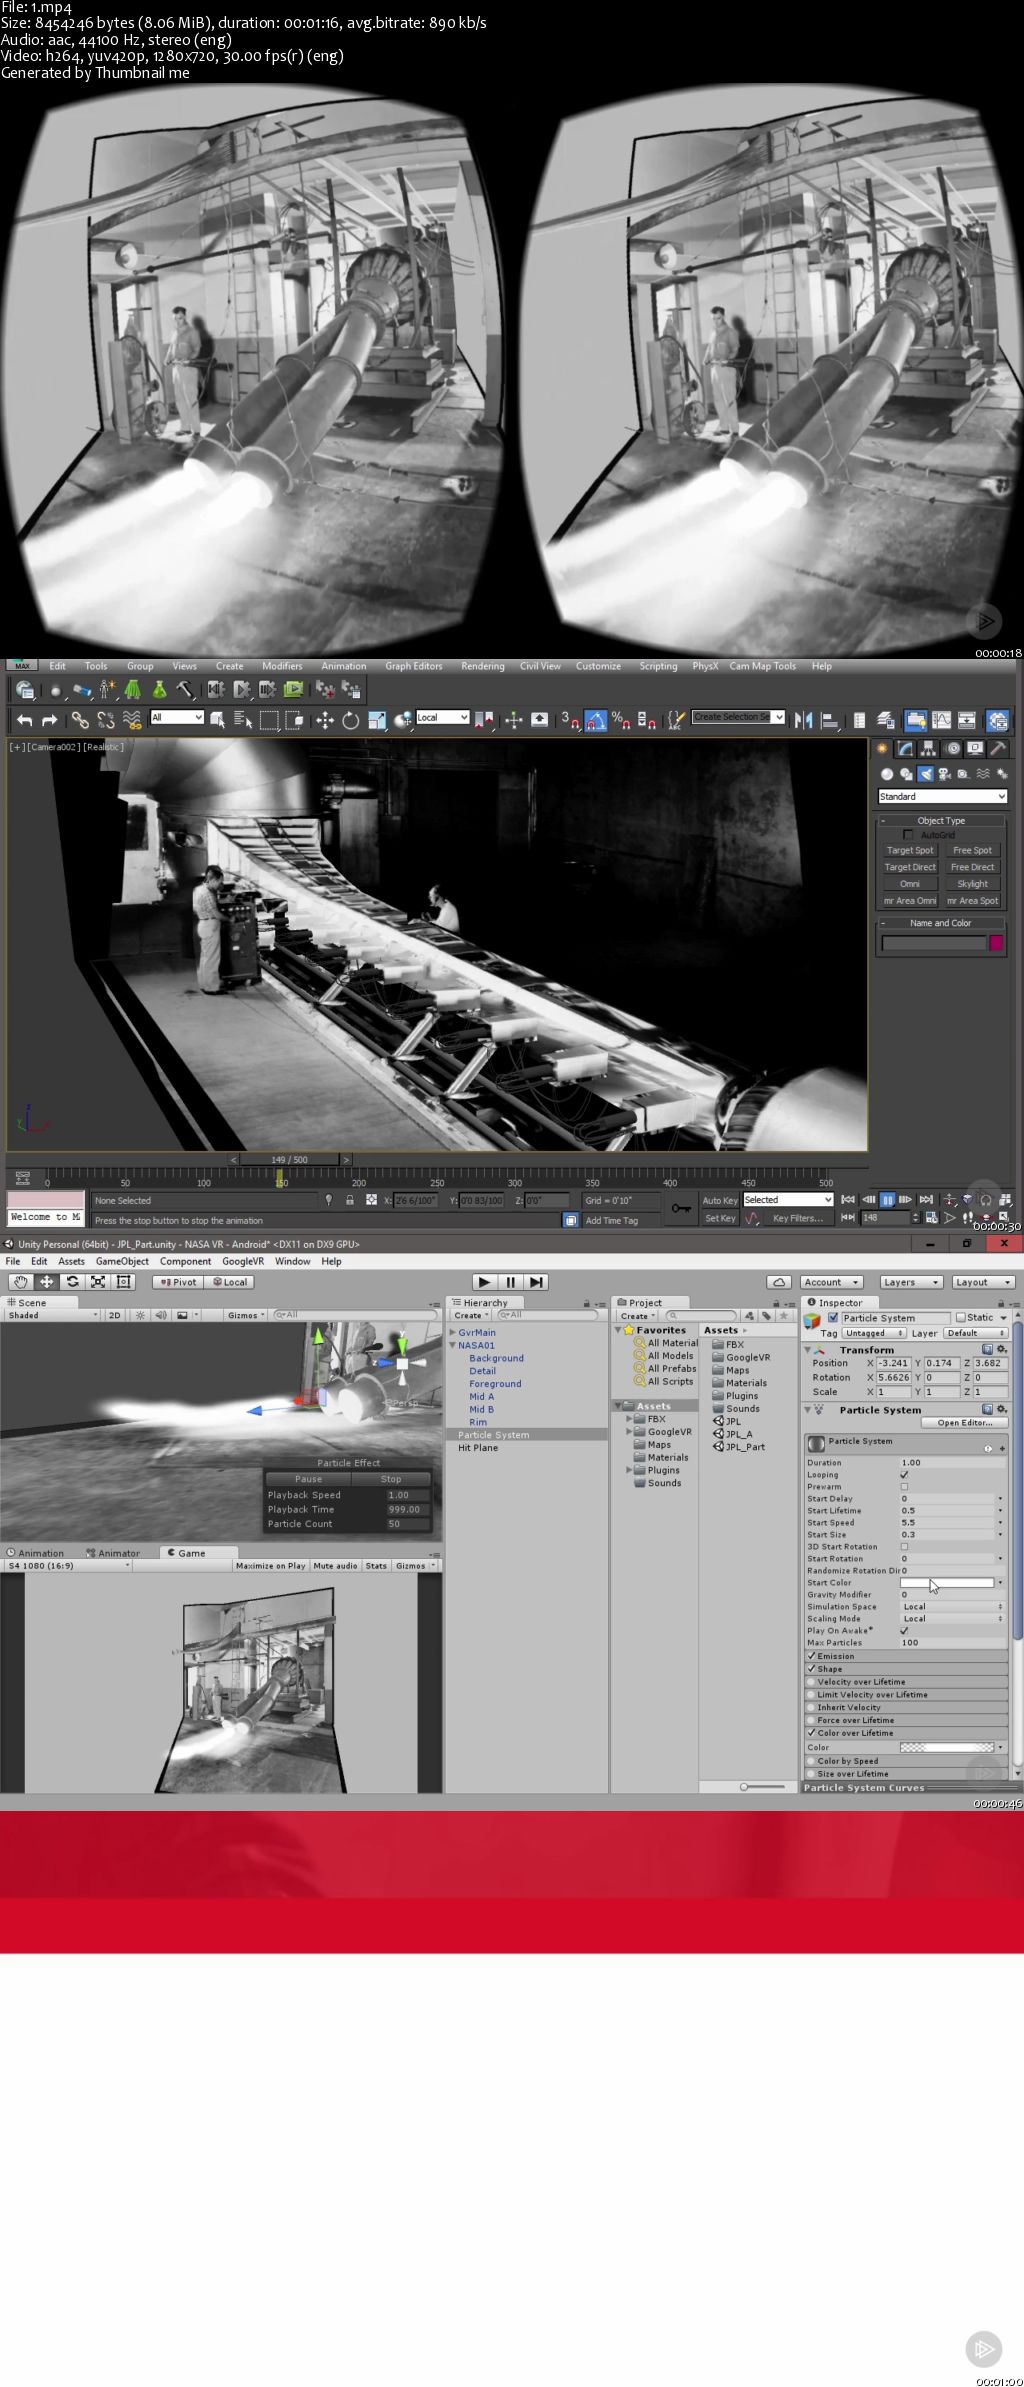The height and width of the screenshot is (2387, 1024).
Task: Click the Step button in Unity toolbar
Action: click(536, 1282)
